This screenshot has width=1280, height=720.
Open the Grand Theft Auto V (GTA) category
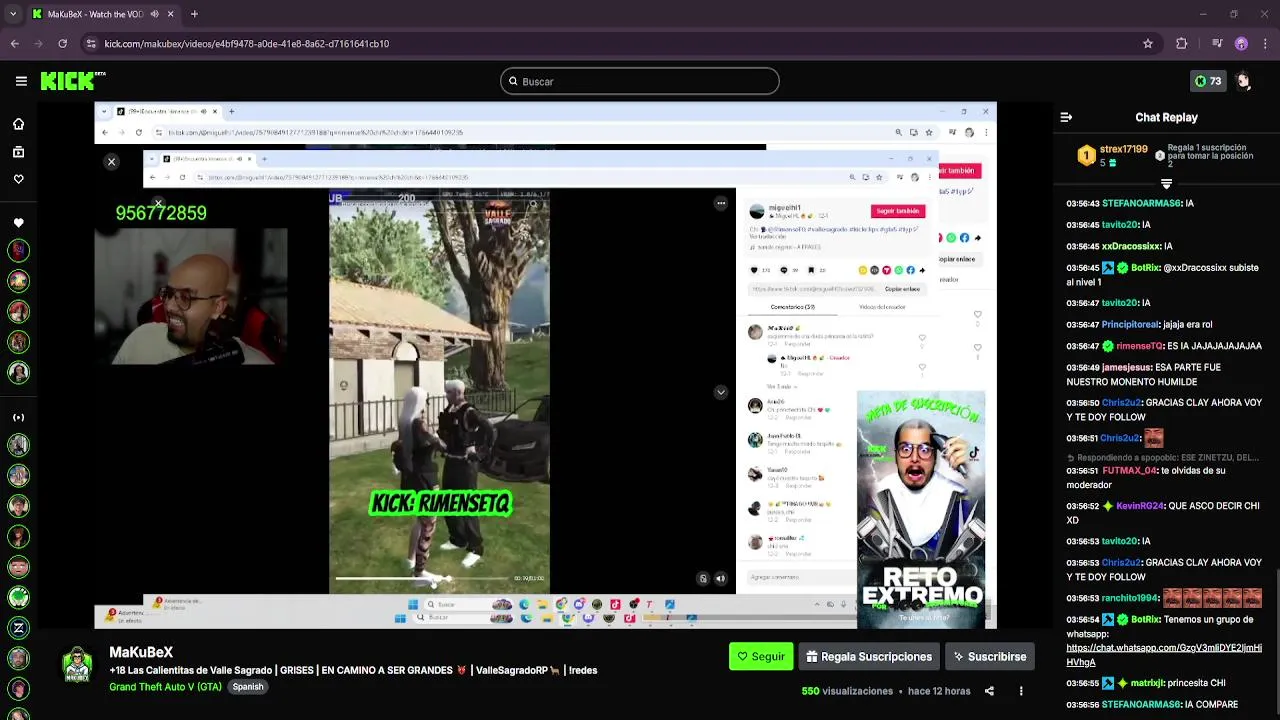(166, 687)
